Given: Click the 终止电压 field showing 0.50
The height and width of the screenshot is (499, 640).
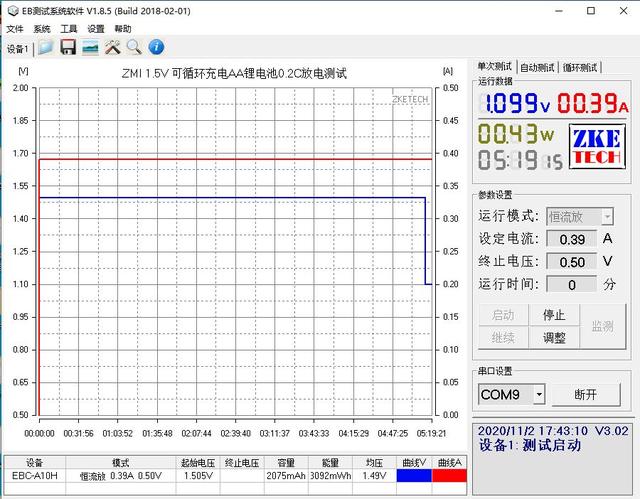Looking at the screenshot, I should (x=572, y=262).
